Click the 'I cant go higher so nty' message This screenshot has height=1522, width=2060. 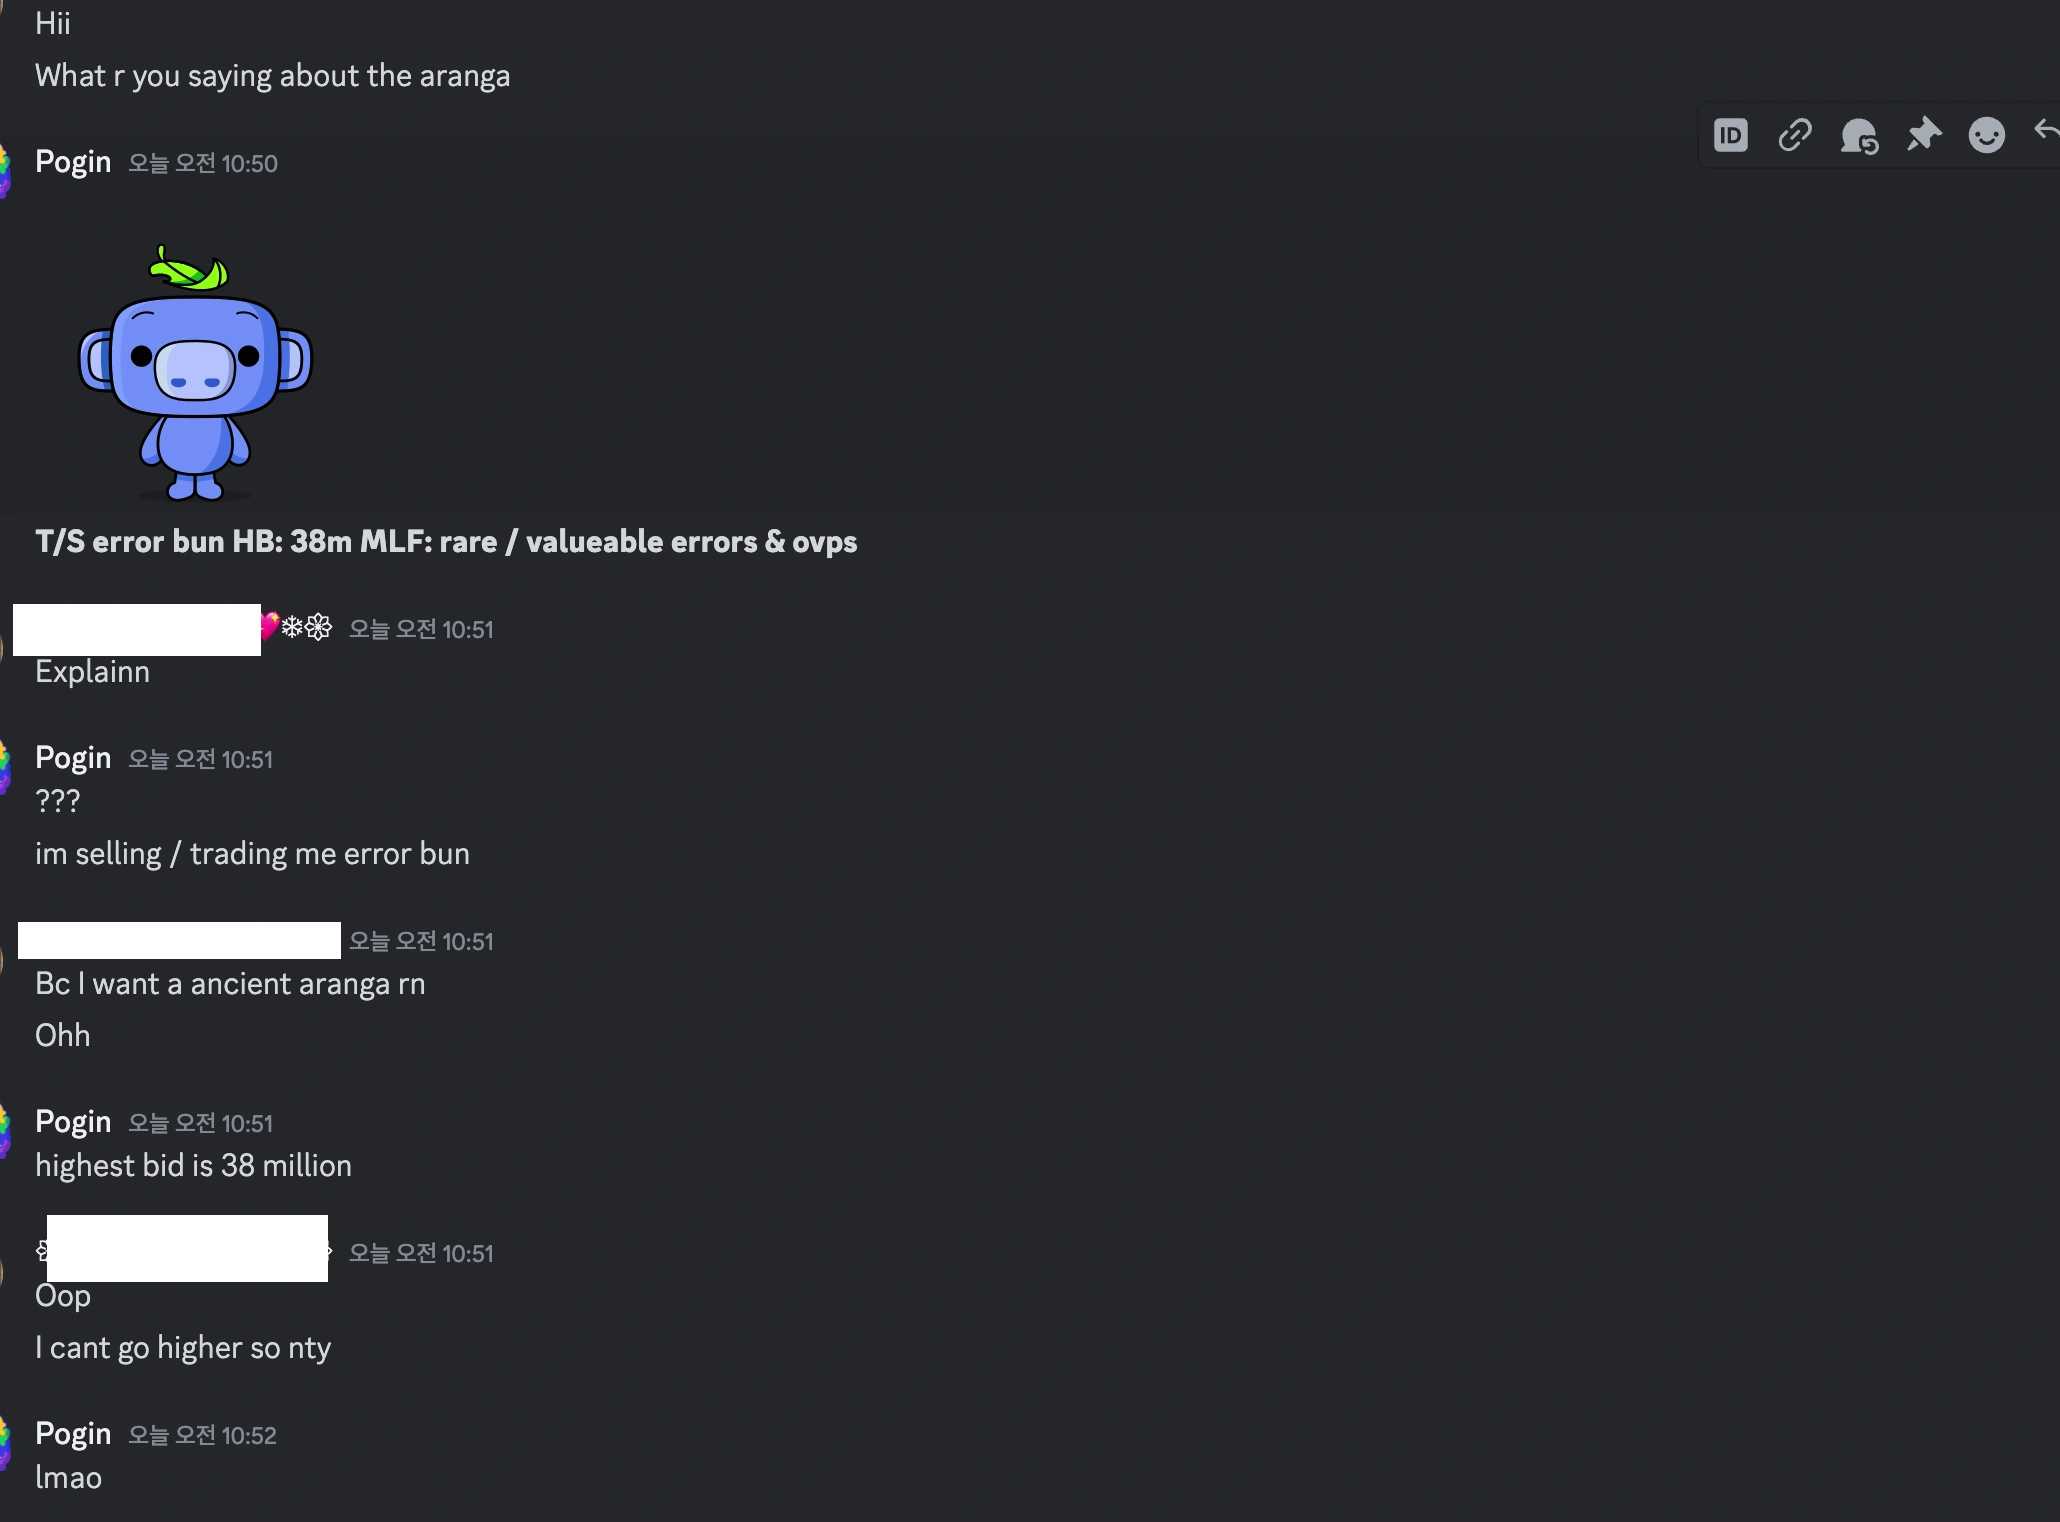183,1347
